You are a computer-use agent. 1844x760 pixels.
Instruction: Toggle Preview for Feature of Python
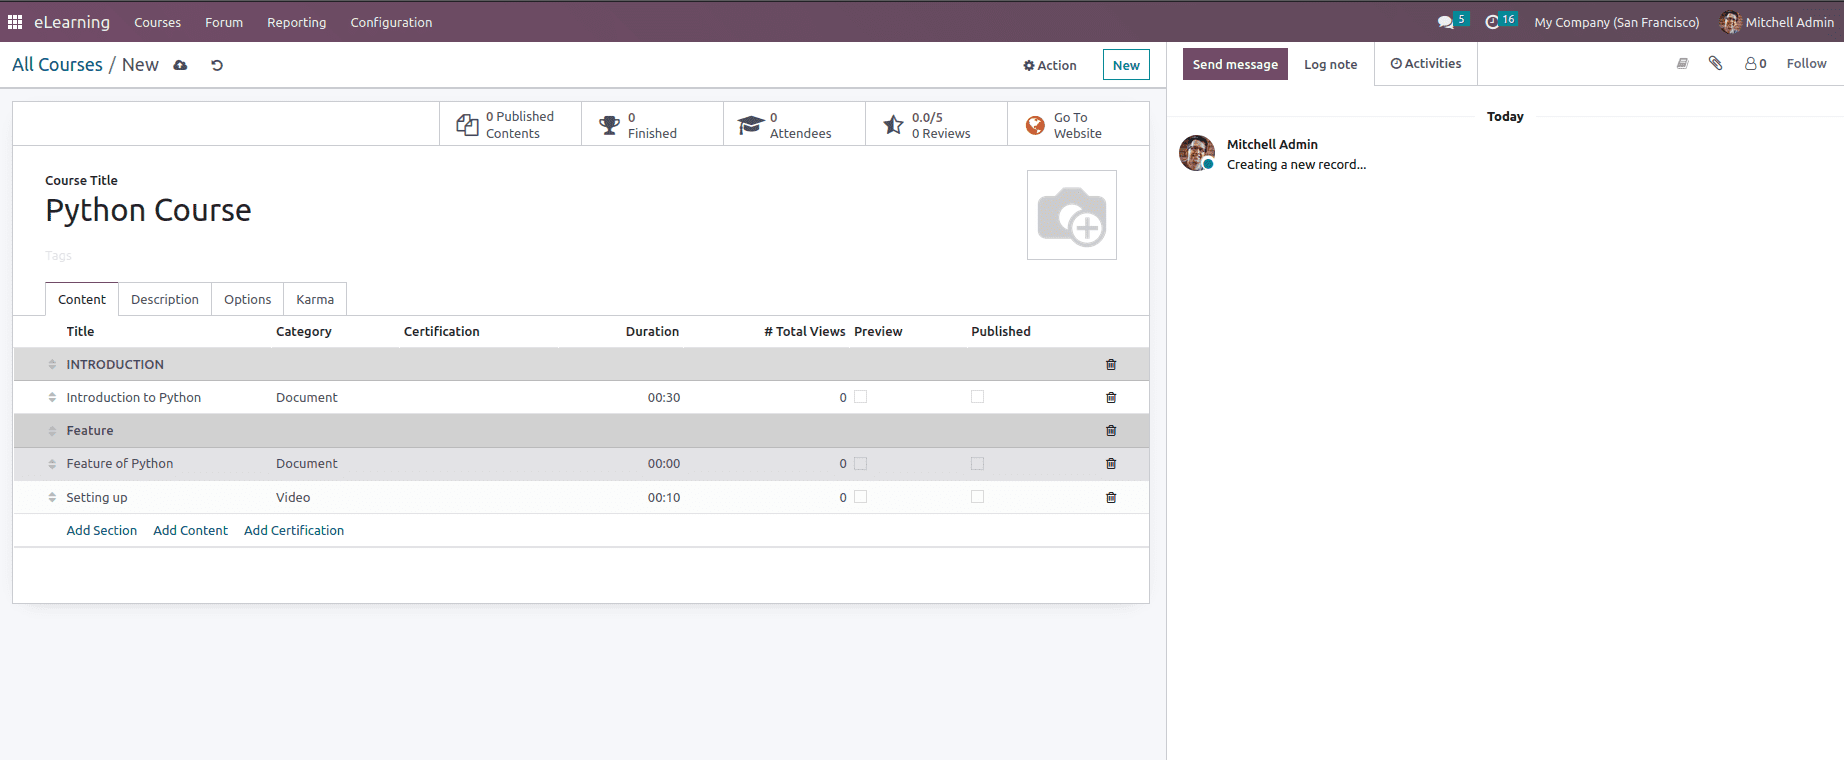coord(861,464)
